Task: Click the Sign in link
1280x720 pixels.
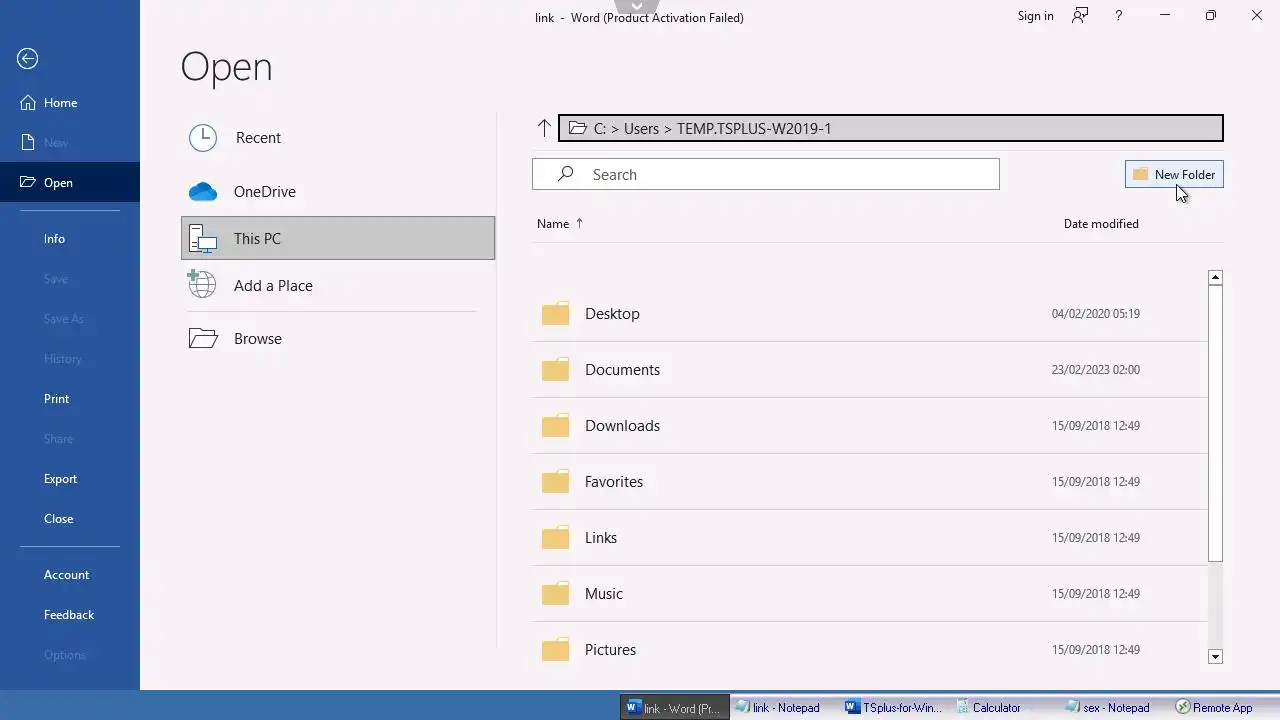Action: coord(1035,16)
